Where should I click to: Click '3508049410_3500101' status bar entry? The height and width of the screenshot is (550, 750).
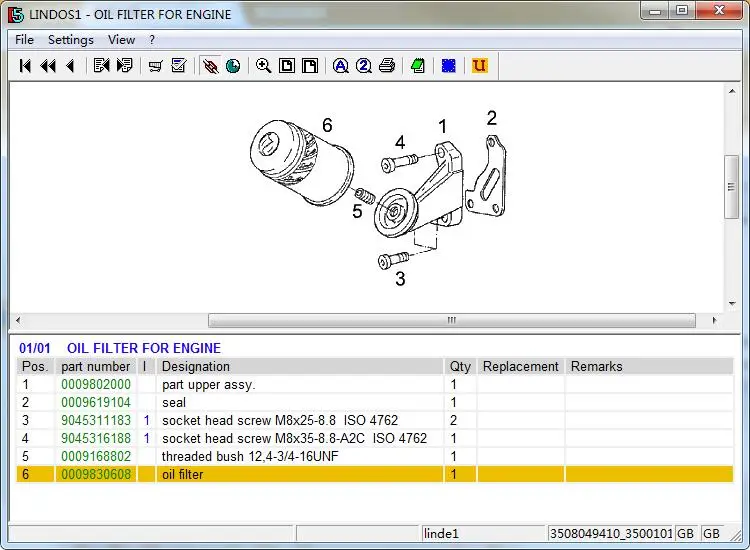611,533
